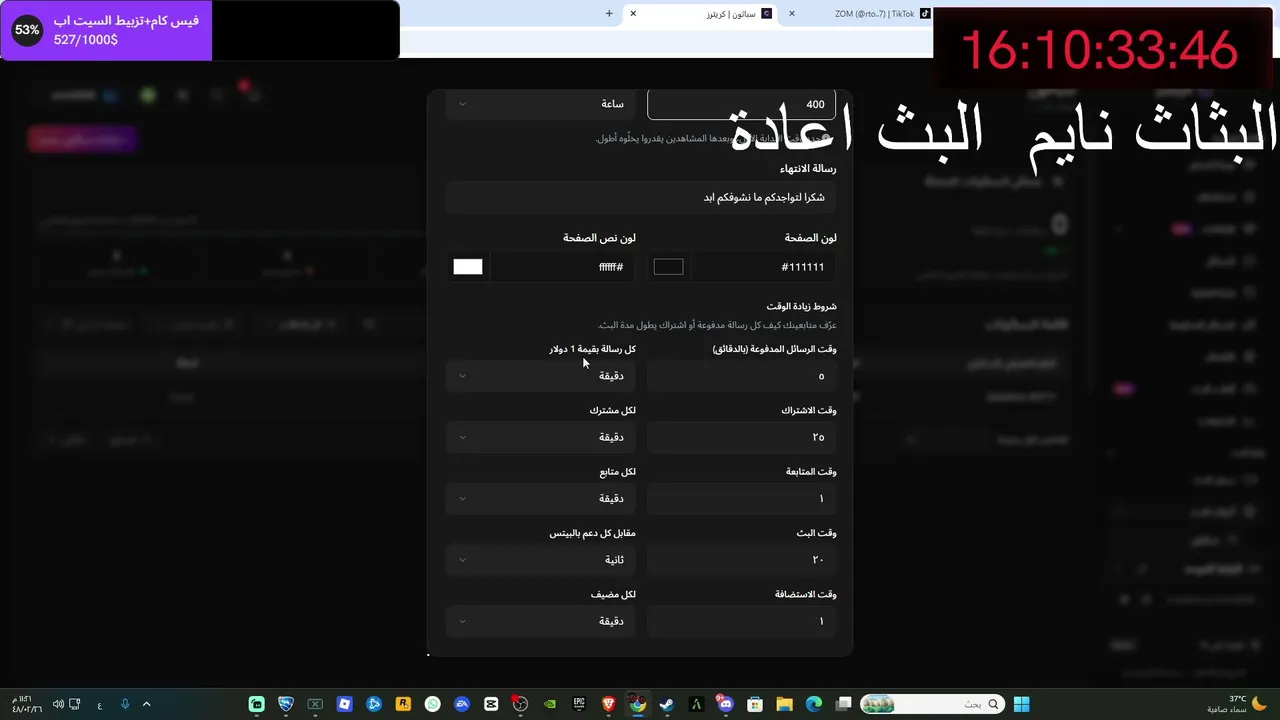
Task: Click the end message text field
Action: (641, 198)
